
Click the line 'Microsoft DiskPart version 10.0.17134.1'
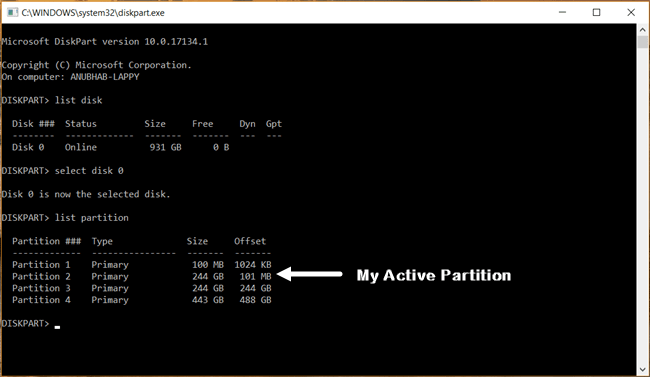(x=104, y=41)
